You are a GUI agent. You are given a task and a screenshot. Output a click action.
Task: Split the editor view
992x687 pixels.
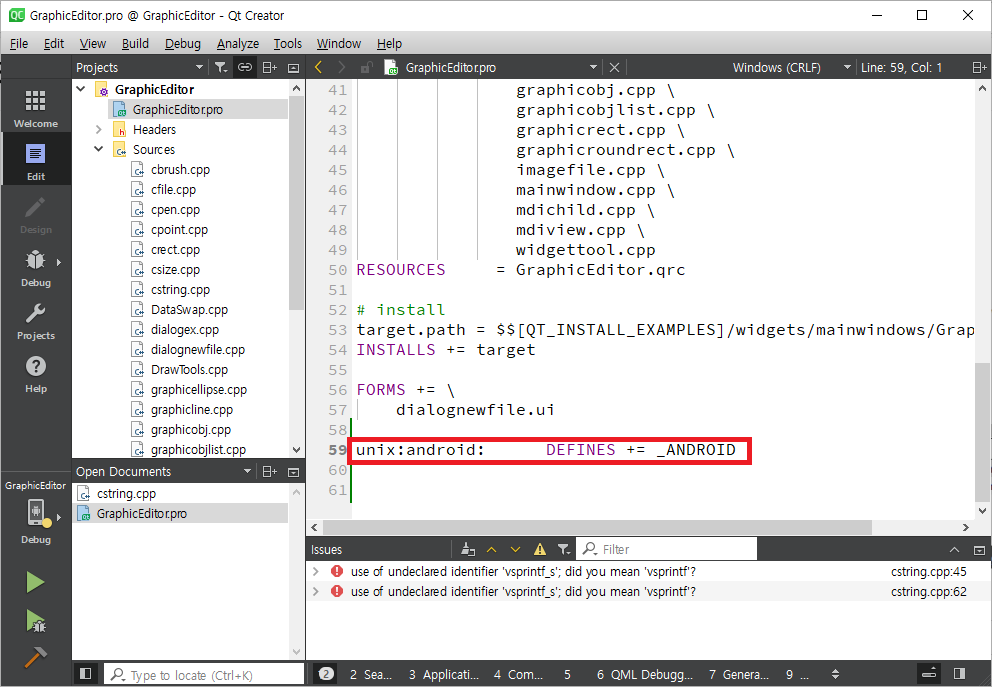coord(979,67)
